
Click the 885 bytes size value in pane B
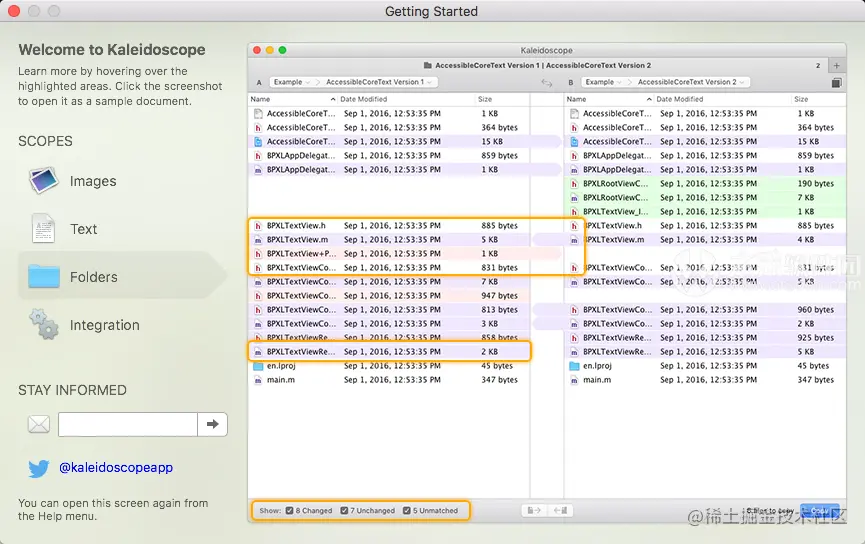pyautogui.click(x=815, y=226)
